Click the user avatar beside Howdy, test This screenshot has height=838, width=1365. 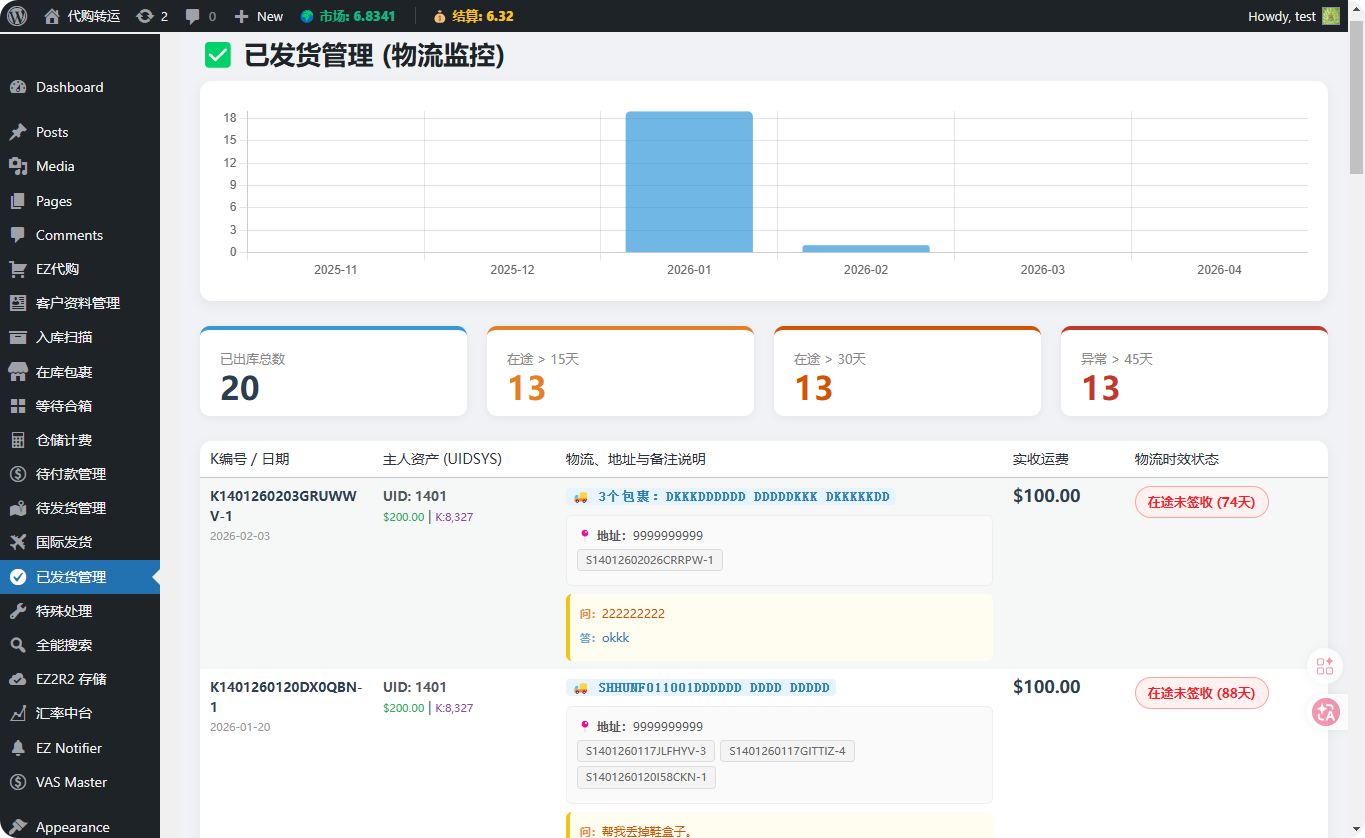1330,16
